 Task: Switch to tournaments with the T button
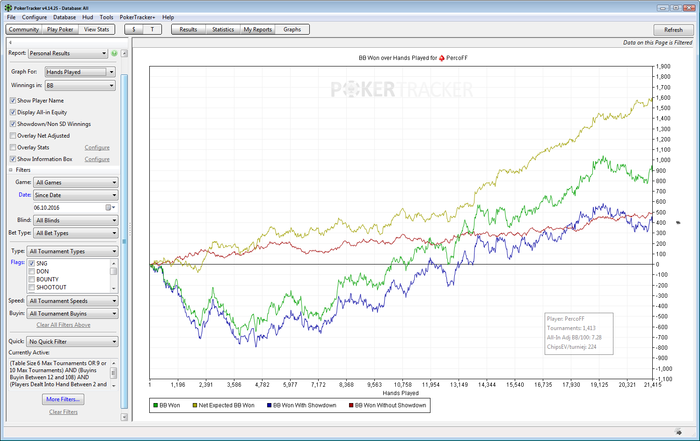point(152,29)
